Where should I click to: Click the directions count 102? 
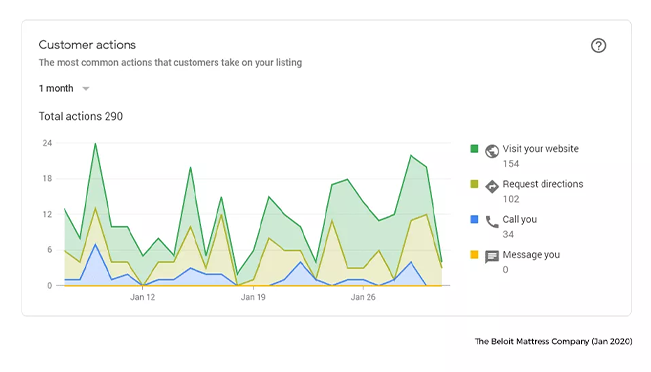click(511, 199)
